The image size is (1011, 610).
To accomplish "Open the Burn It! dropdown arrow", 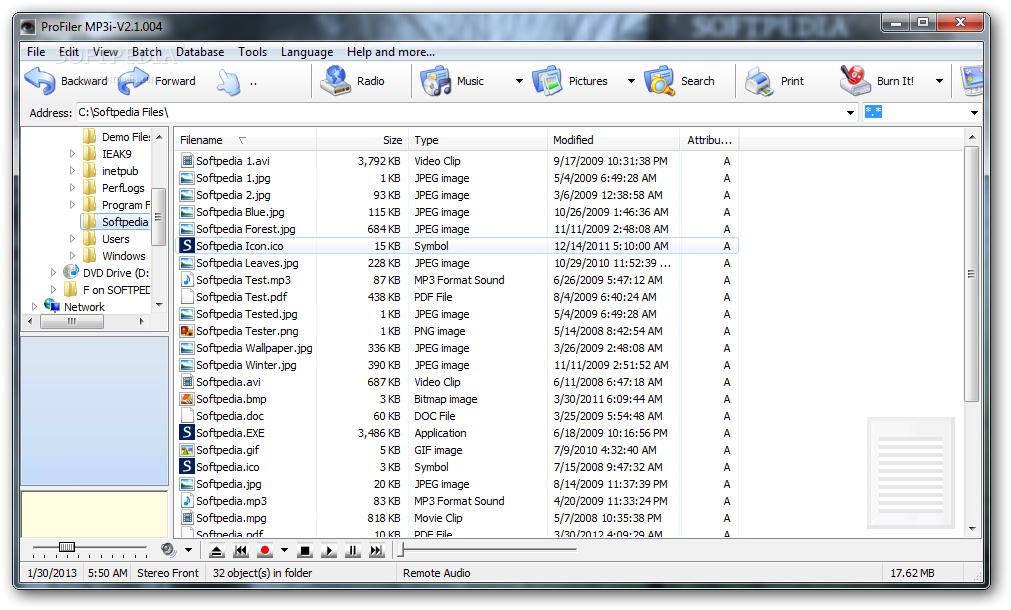I will pos(939,81).
